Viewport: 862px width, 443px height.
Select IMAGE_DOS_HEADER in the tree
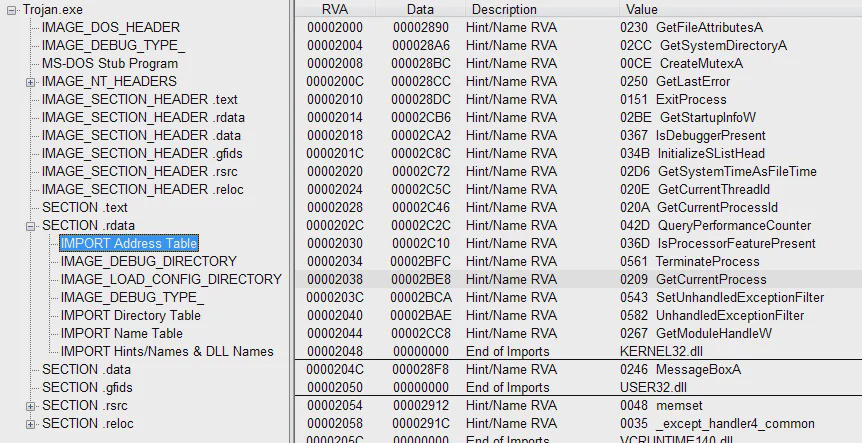click(x=111, y=27)
